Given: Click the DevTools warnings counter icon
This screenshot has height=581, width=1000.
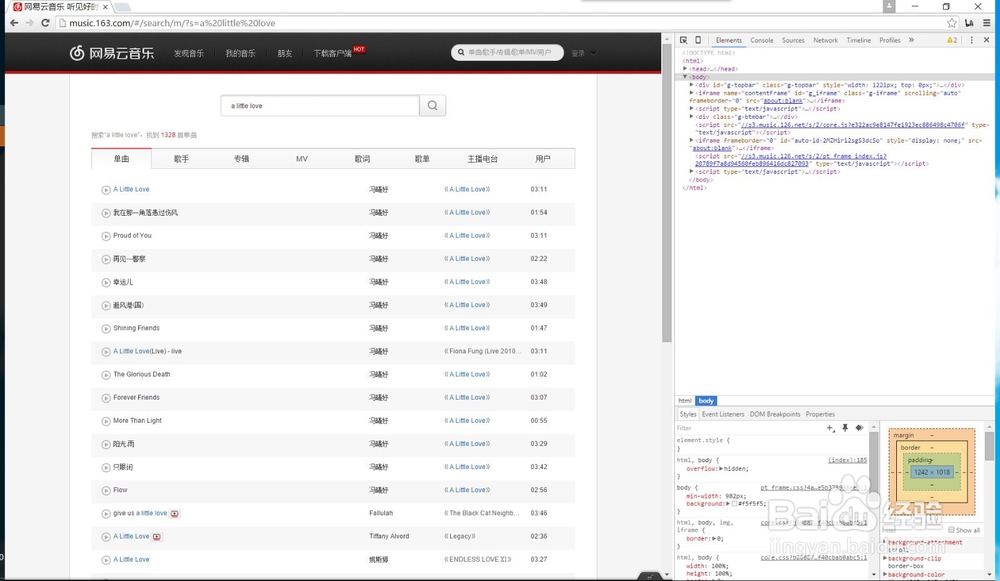Looking at the screenshot, I should tap(952, 40).
